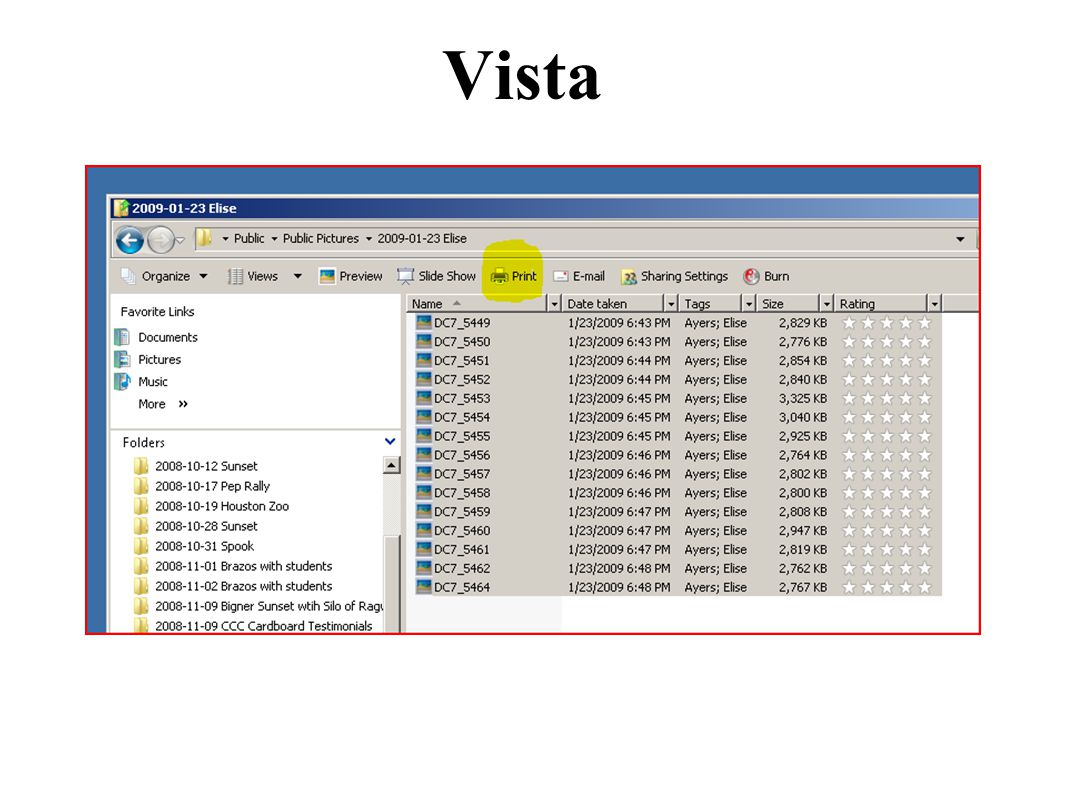Open the Views dropdown arrow
This screenshot has height=800, width=1066.
pos(297,276)
